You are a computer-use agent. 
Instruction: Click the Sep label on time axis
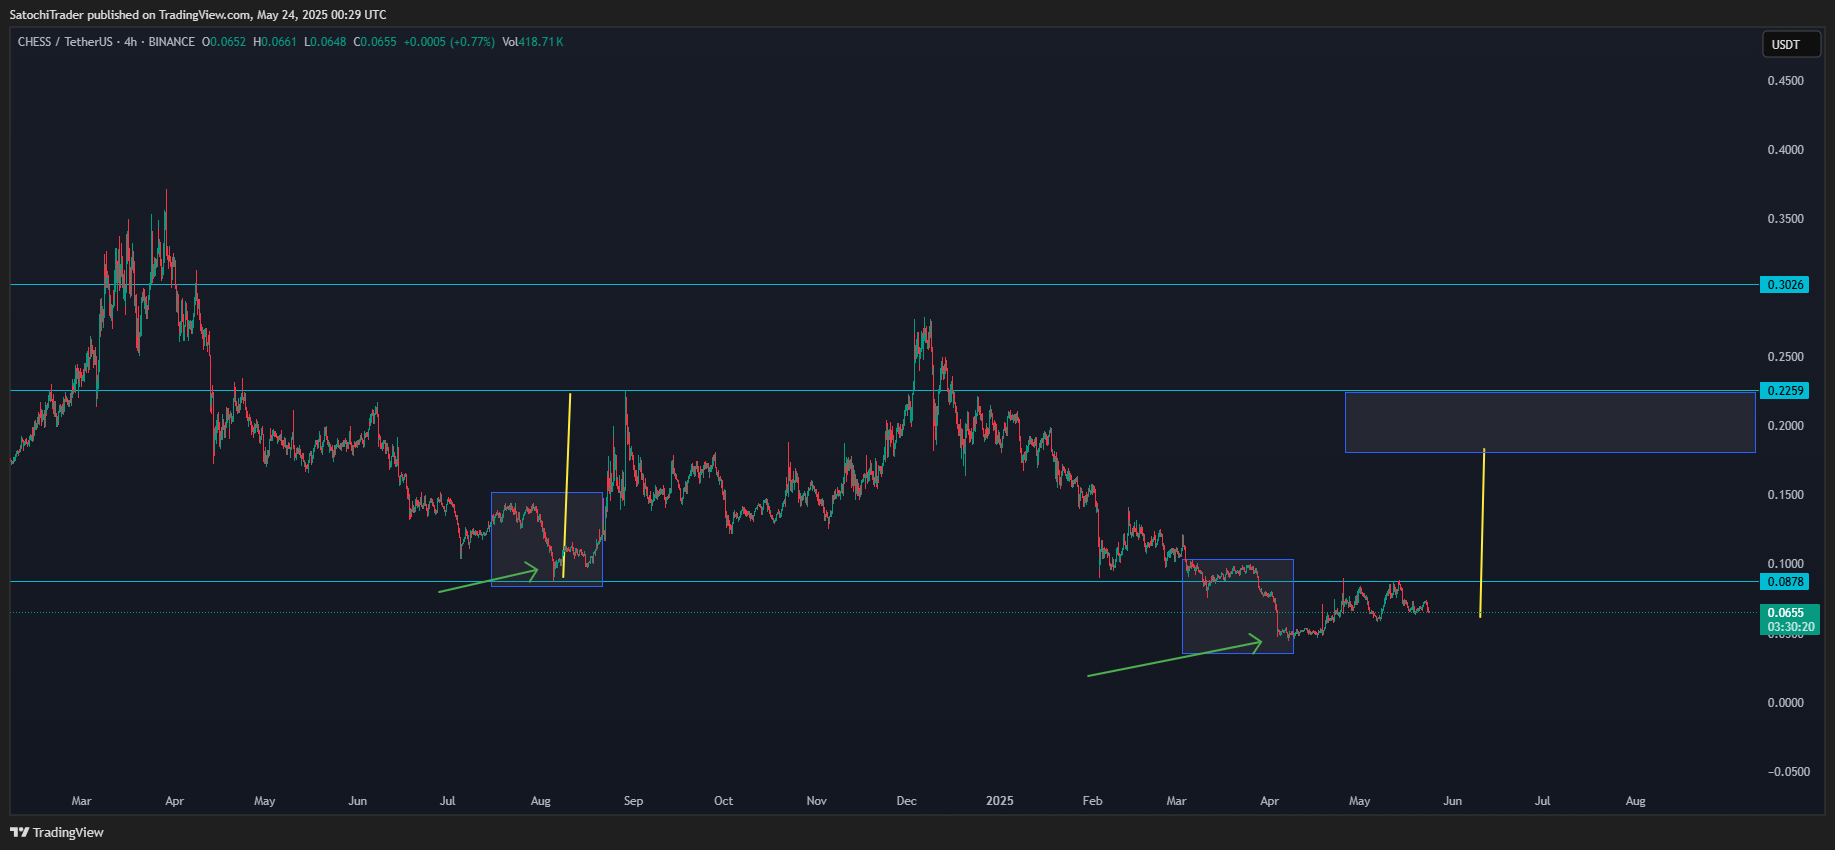coord(633,801)
